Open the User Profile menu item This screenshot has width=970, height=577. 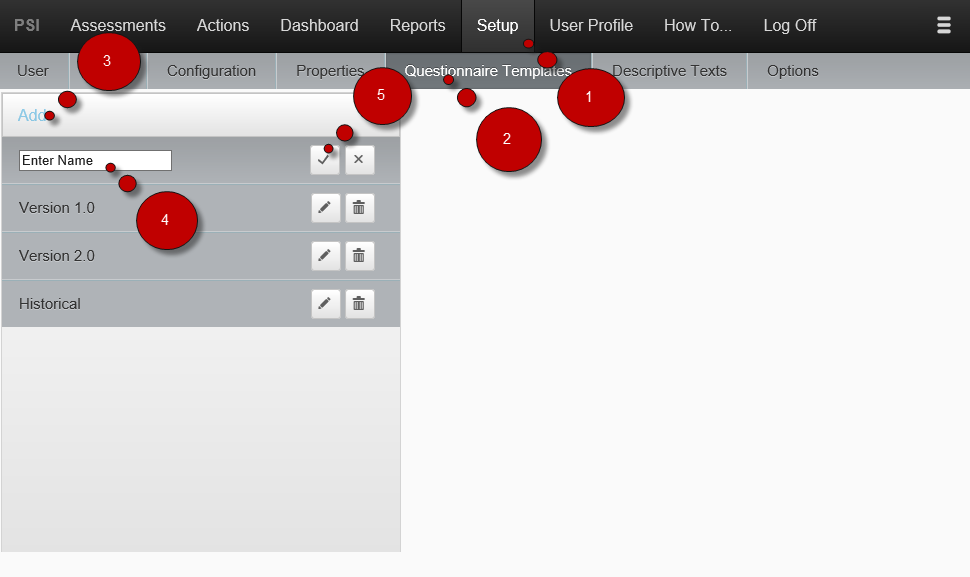591,25
